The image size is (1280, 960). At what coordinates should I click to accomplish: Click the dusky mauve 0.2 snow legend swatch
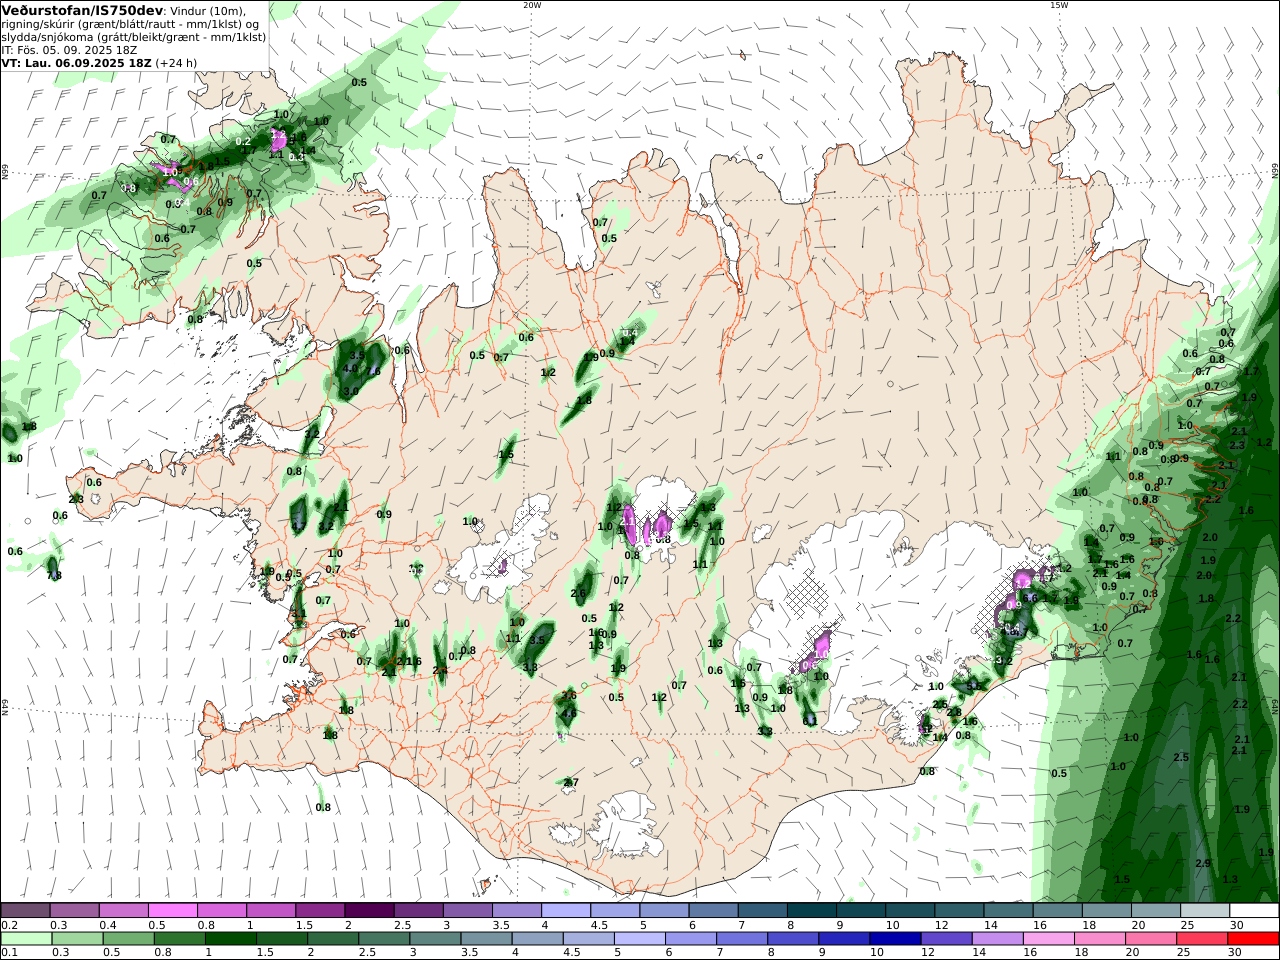[x=26, y=911]
